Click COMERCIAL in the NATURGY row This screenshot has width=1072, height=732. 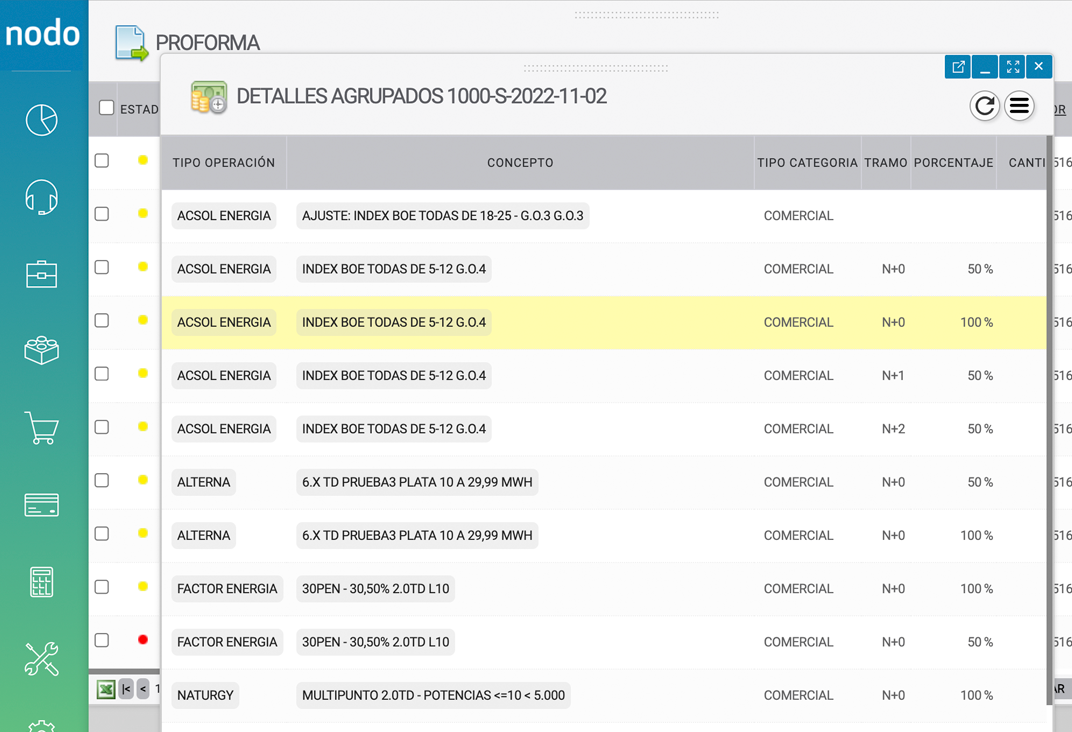pyautogui.click(x=799, y=696)
